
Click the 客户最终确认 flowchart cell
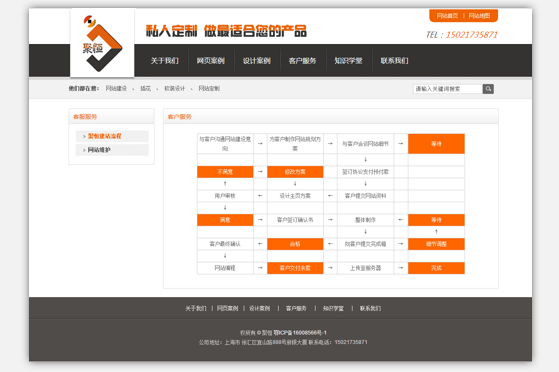click(225, 244)
